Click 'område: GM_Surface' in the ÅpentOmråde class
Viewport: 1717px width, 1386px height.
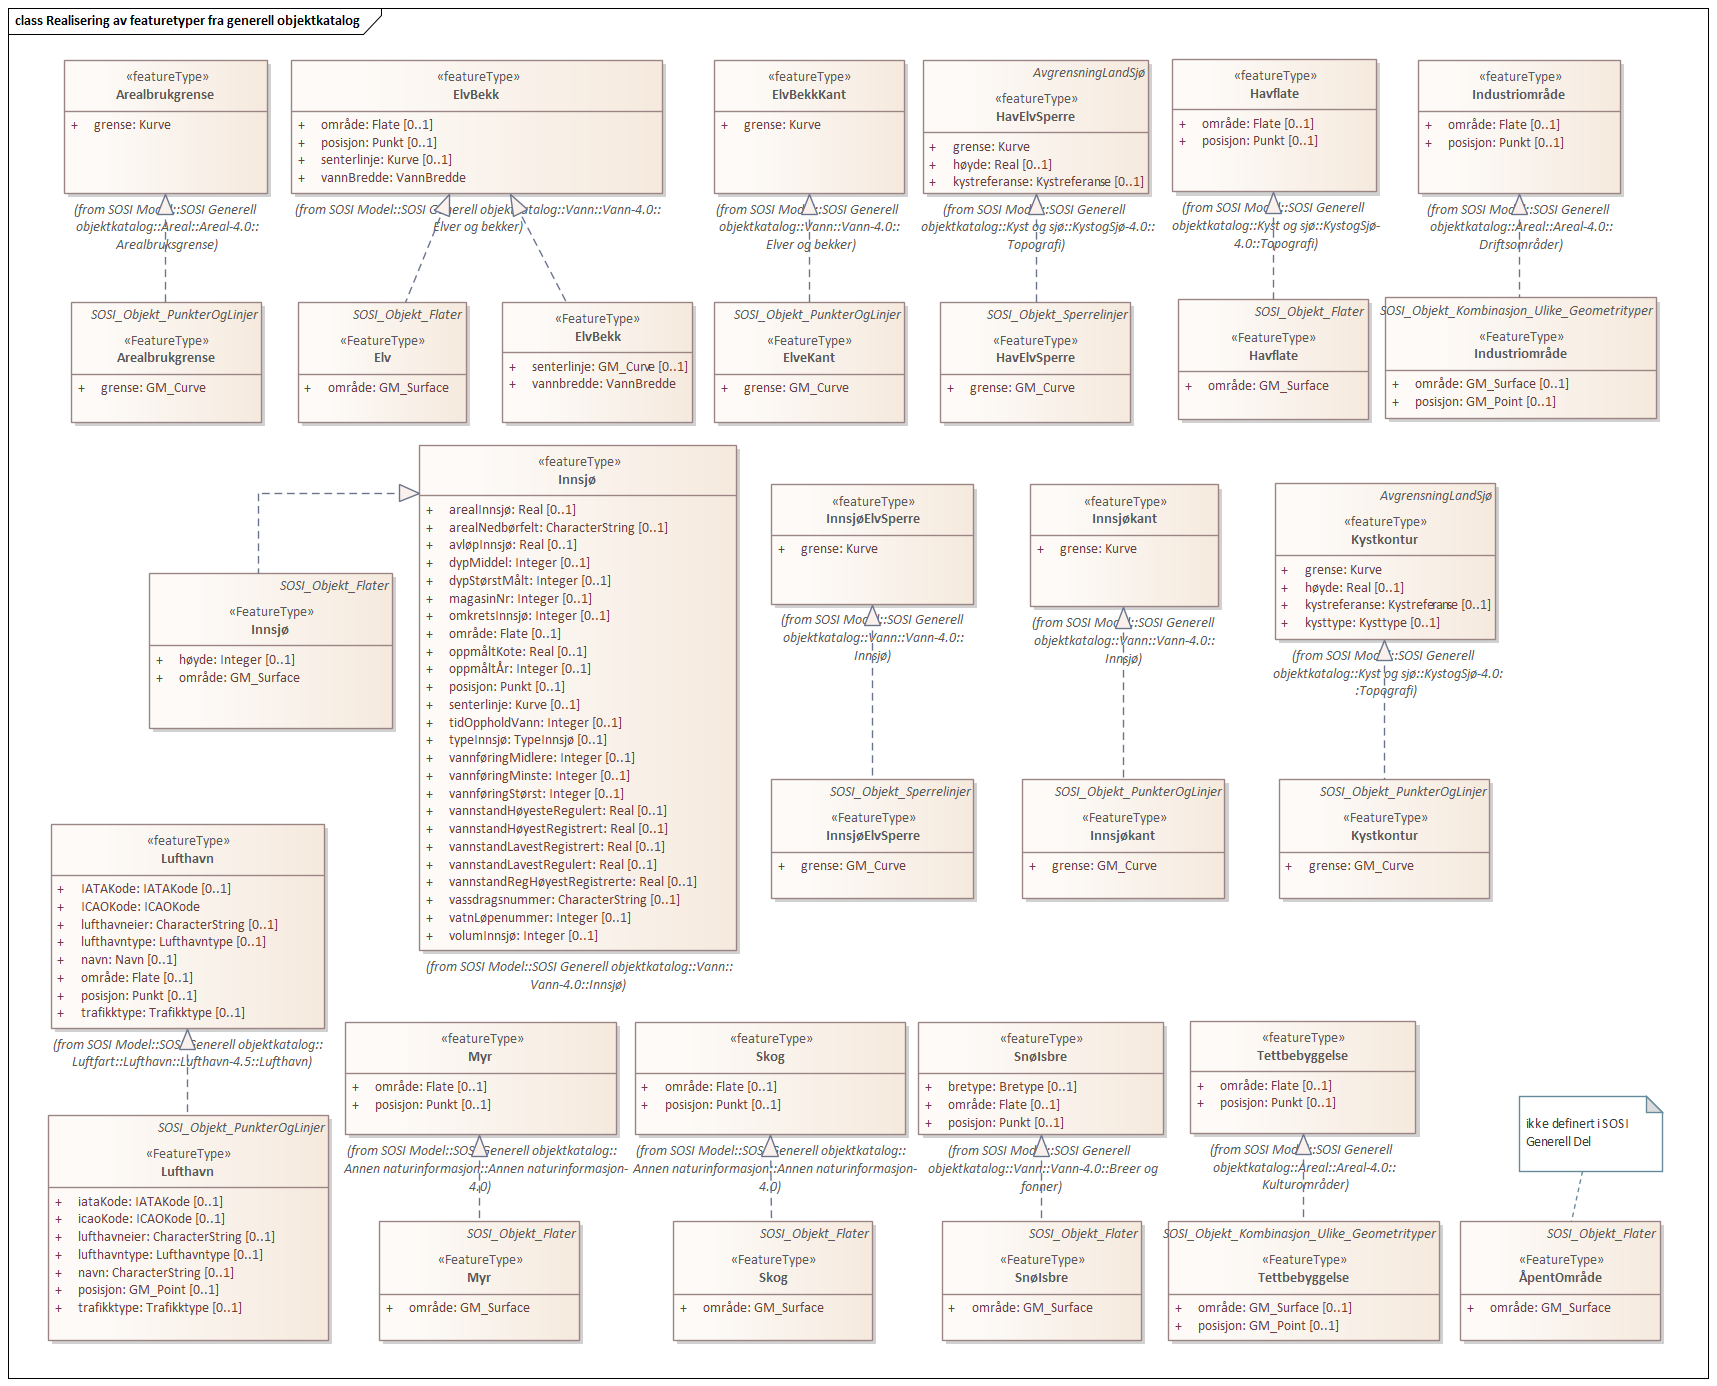1549,1307
